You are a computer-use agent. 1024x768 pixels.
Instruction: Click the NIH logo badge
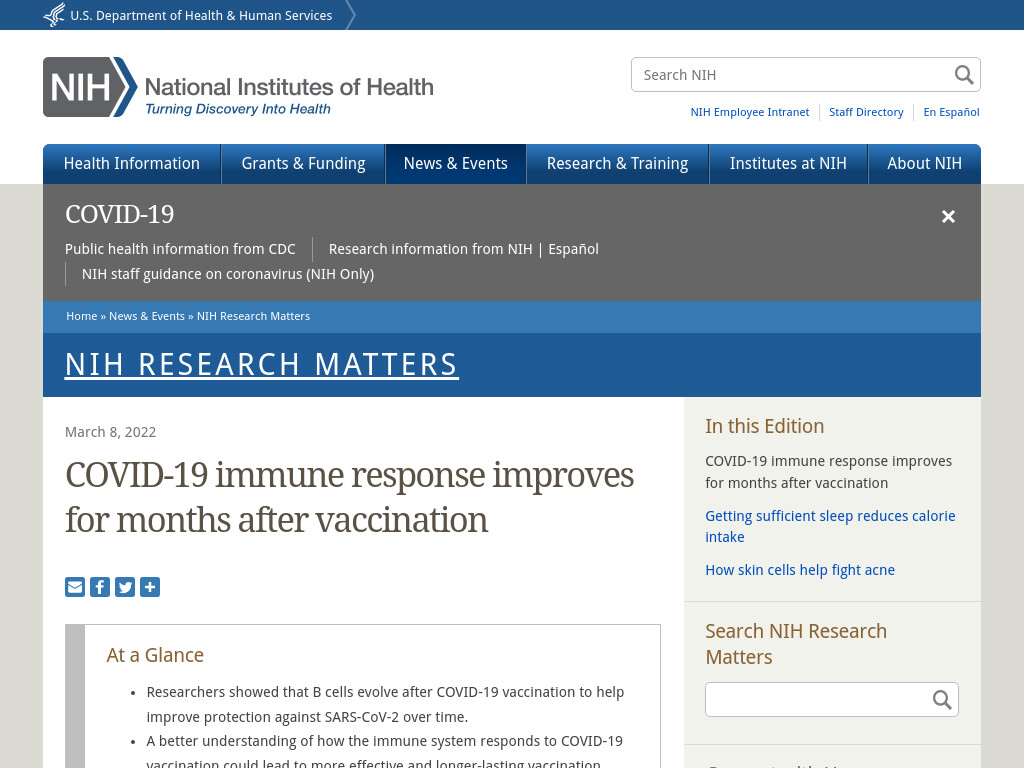click(90, 87)
